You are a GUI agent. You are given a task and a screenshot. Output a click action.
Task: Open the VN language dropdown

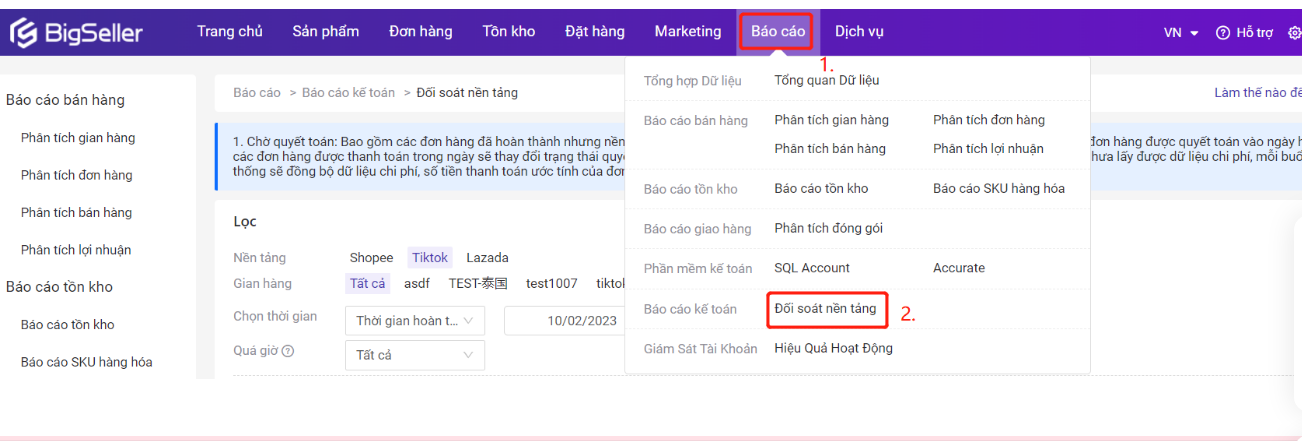tap(1180, 33)
